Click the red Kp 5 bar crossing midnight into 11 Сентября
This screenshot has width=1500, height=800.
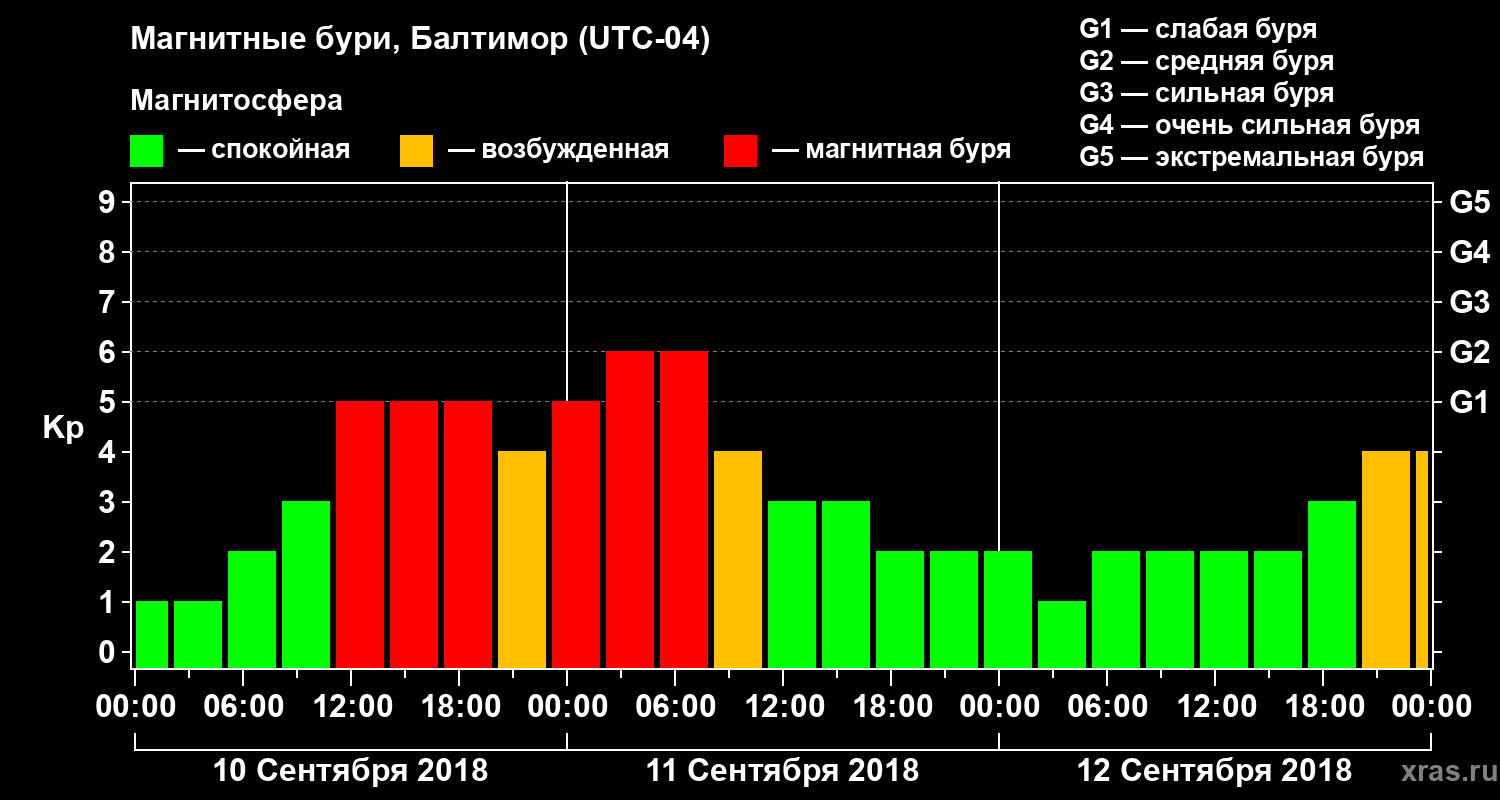(576, 534)
